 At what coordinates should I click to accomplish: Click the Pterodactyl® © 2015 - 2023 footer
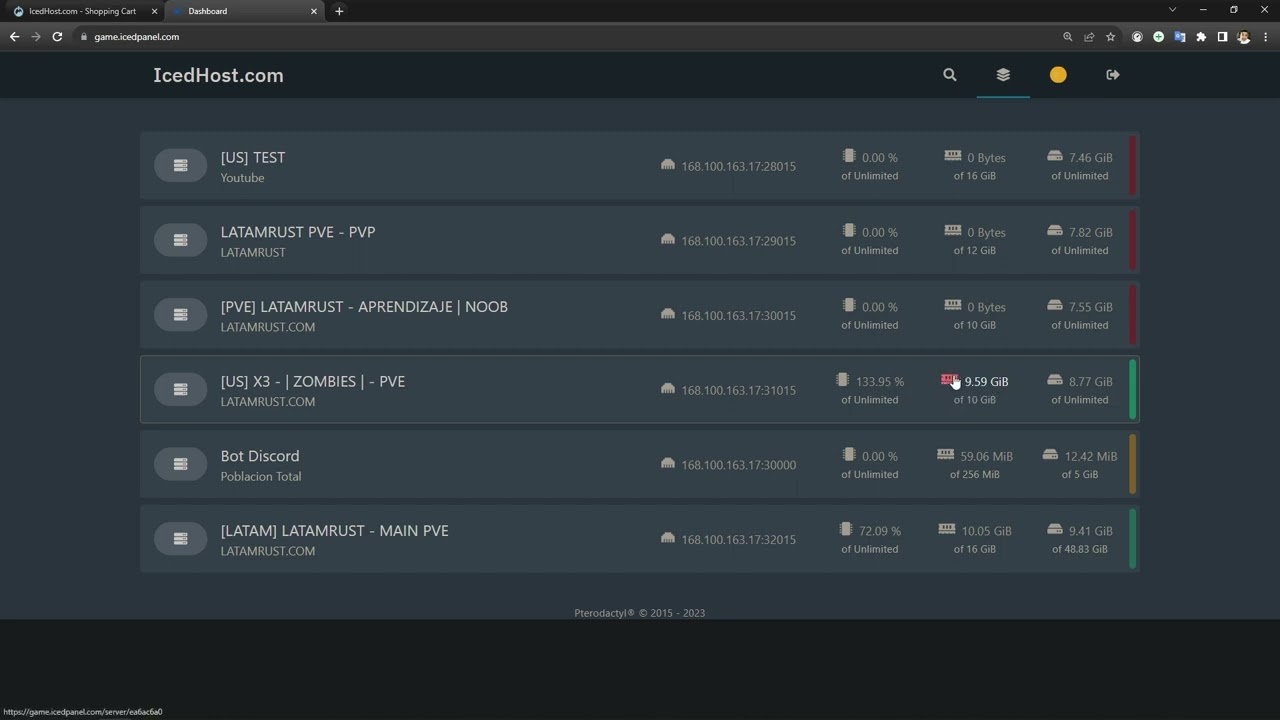640,613
